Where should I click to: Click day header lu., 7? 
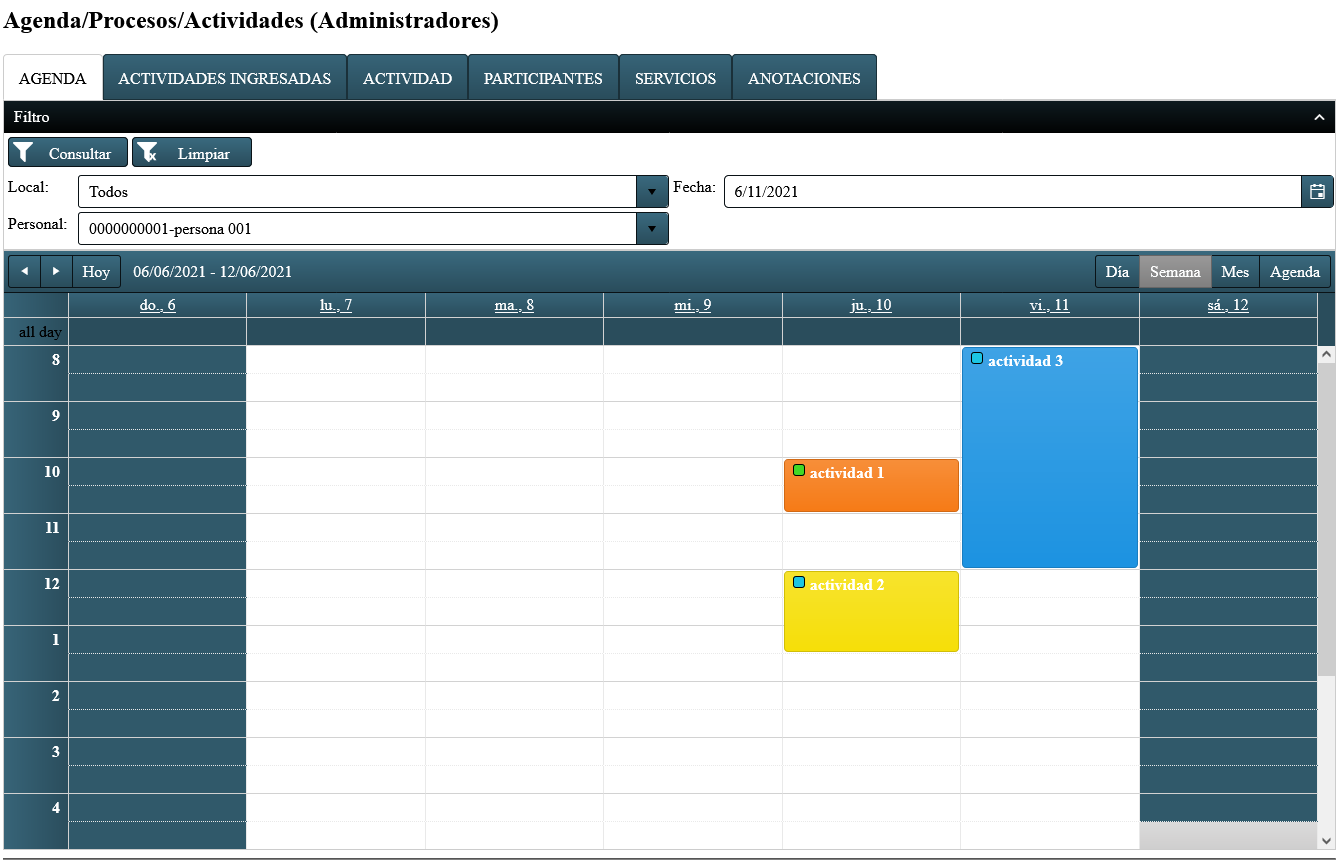pos(336,305)
